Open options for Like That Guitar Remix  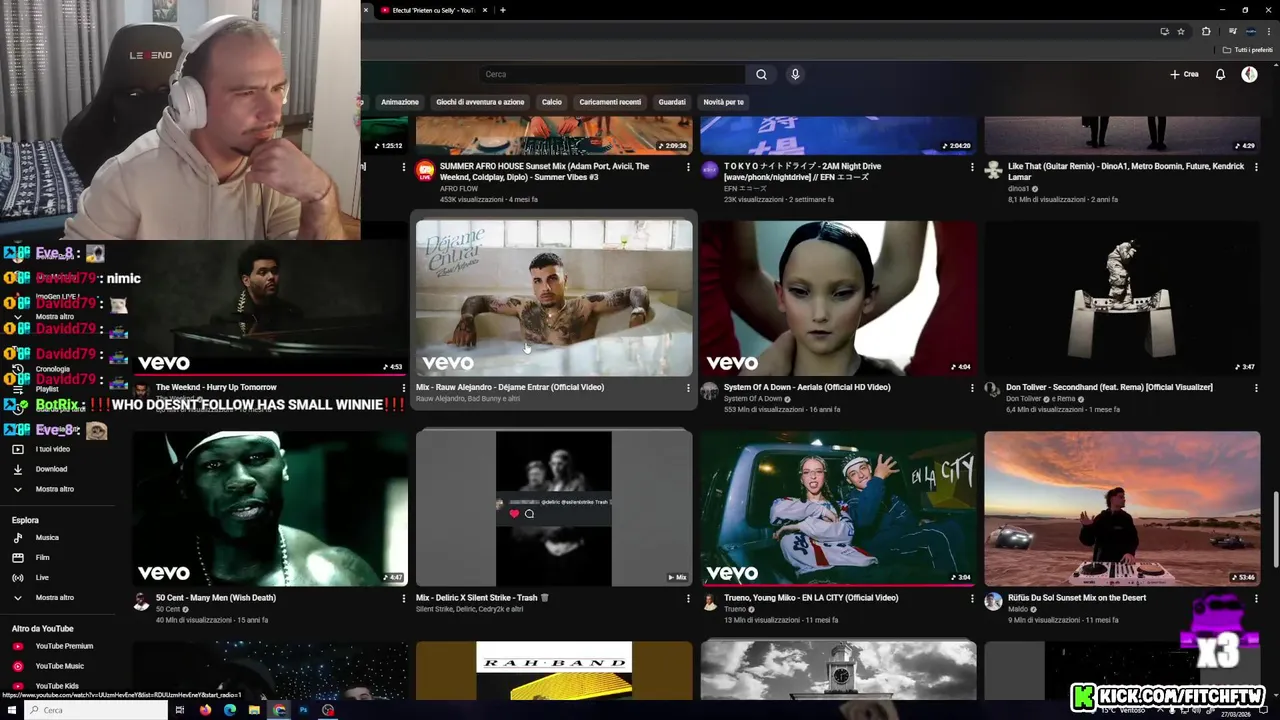click(x=1256, y=167)
